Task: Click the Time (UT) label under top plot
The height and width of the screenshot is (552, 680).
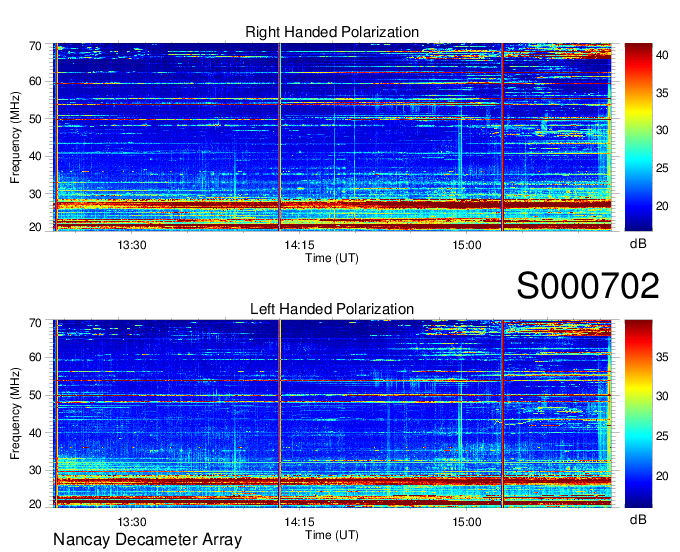Action: [332, 258]
